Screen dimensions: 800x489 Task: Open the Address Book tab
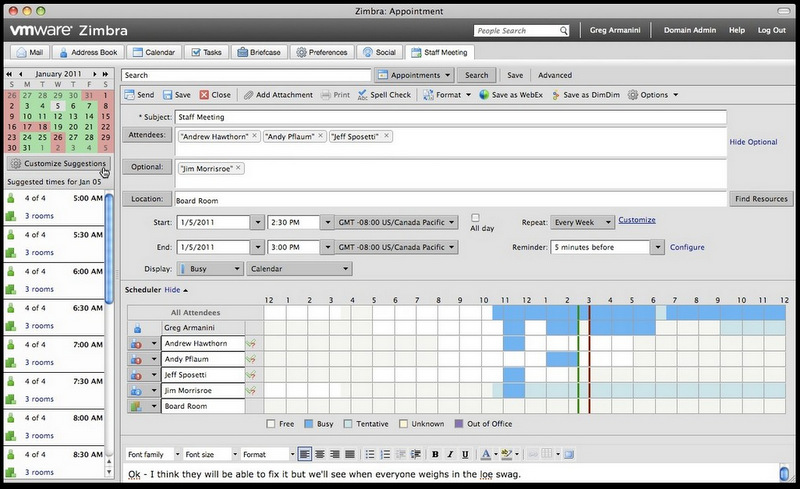(88, 52)
